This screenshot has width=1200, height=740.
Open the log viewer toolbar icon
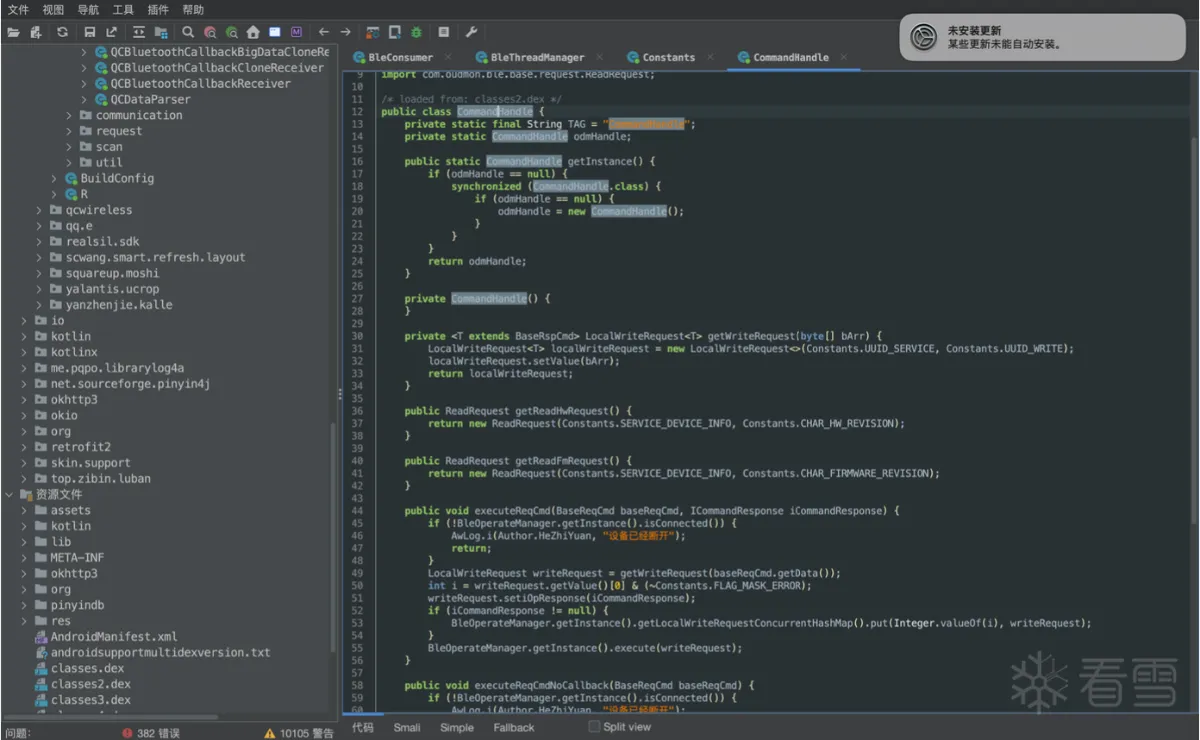[444, 32]
